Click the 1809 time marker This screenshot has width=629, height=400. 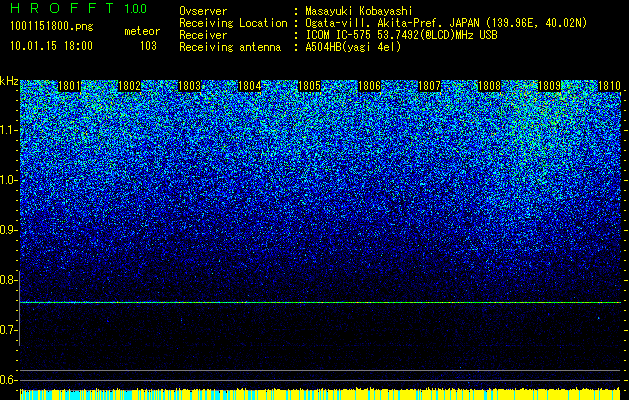click(549, 86)
